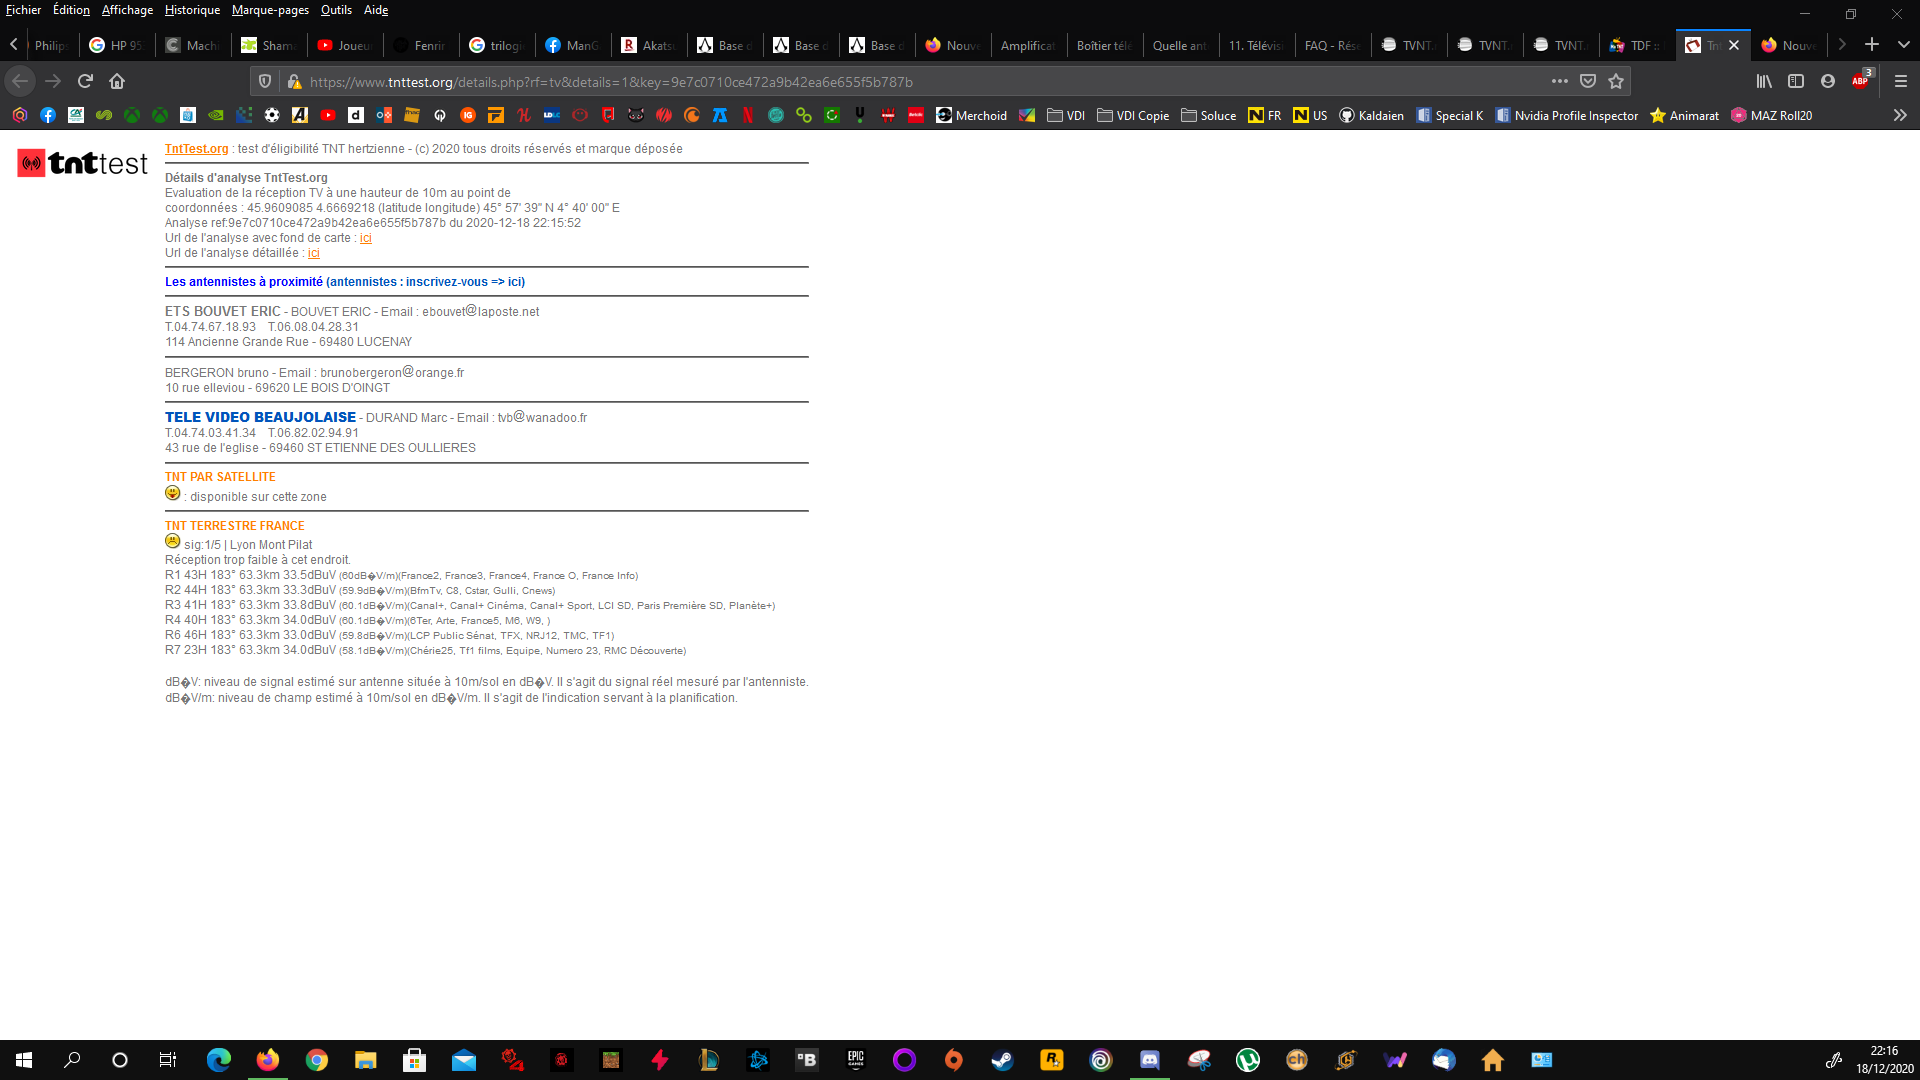Open a new browser tab

point(1872,45)
